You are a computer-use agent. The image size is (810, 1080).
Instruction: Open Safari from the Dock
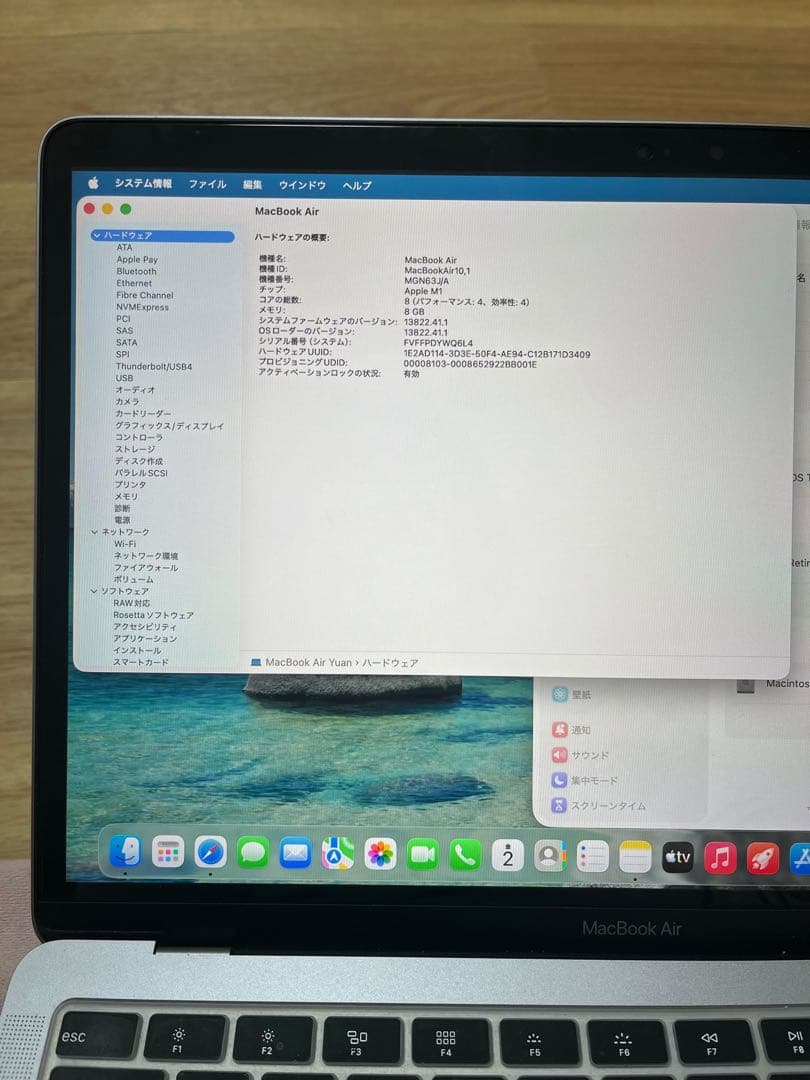pos(210,857)
